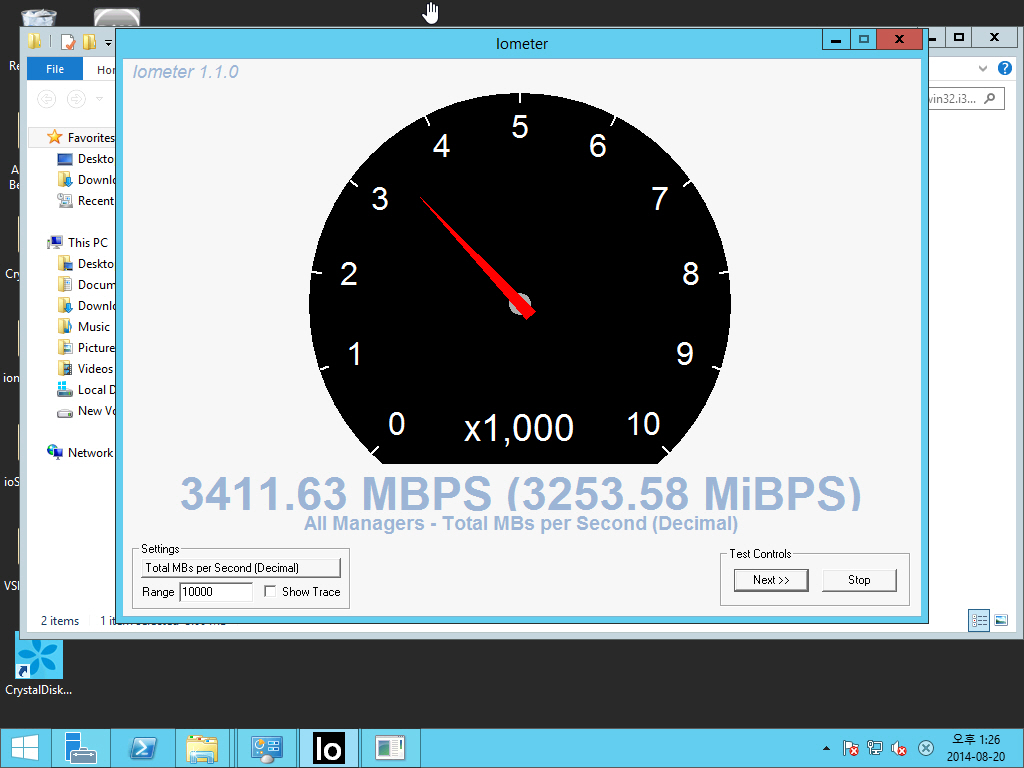Select Favorites in Explorer's navigation pane
Screen dimensions: 1024x768
(82, 138)
